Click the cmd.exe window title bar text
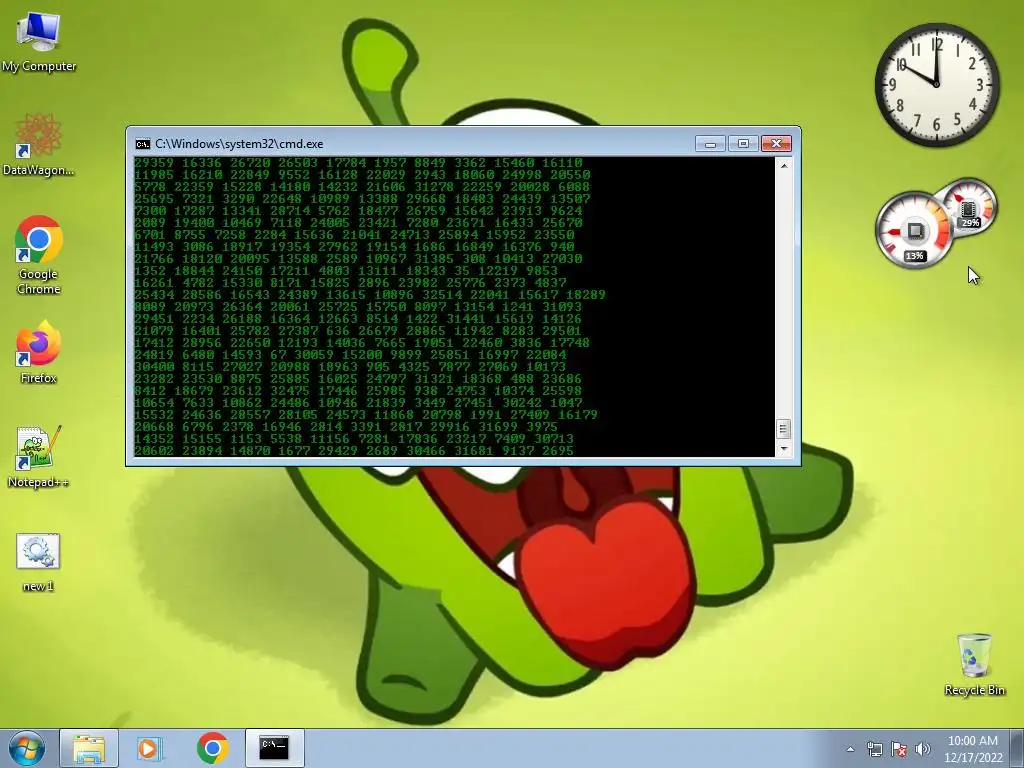Image resolution: width=1024 pixels, height=768 pixels. click(x=239, y=144)
